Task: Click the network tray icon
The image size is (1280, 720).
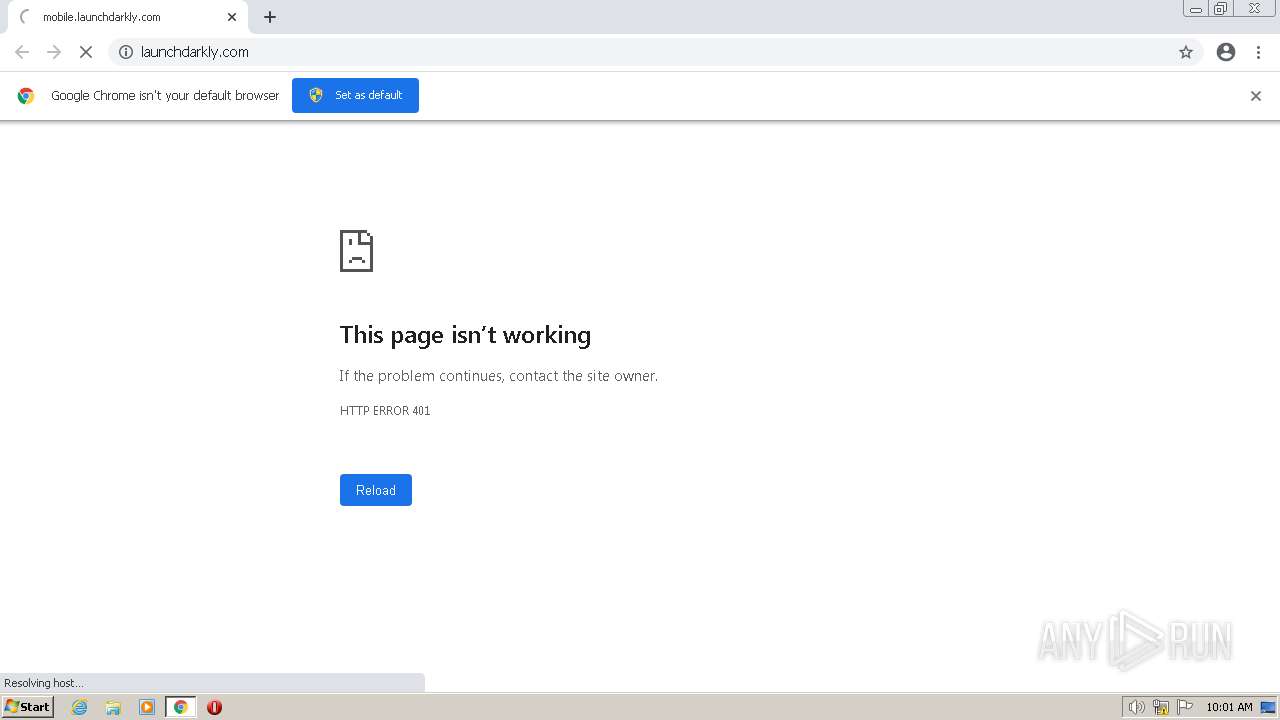Action: tap(1161, 707)
